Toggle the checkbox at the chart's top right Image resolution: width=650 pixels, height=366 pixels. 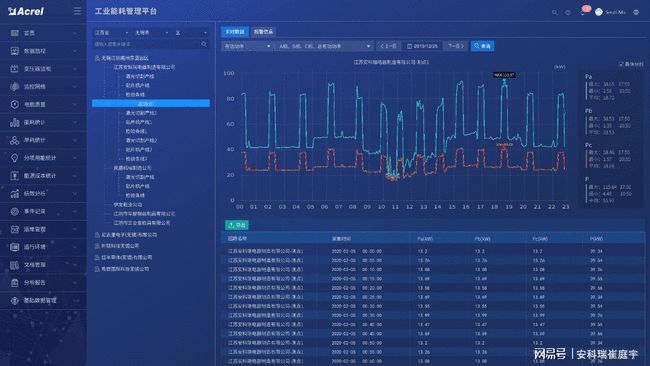point(621,64)
